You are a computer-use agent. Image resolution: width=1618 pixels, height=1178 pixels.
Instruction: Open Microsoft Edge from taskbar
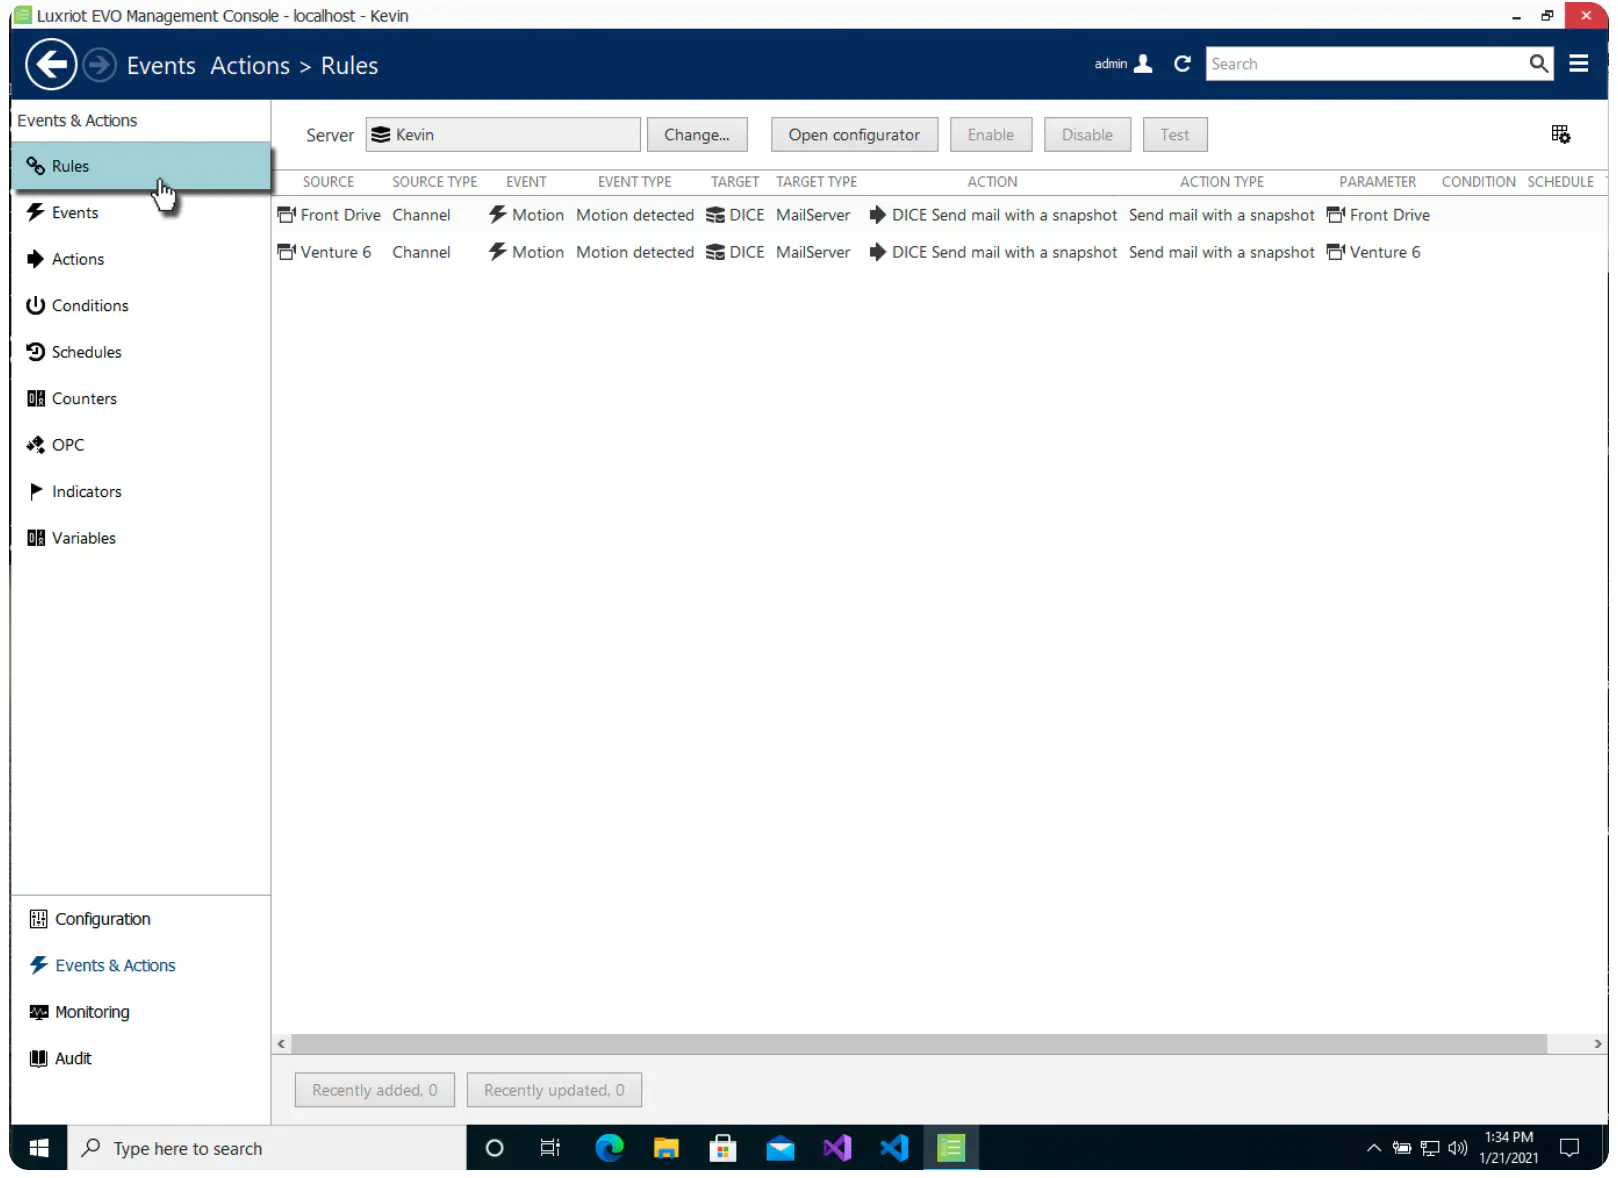[x=609, y=1148]
